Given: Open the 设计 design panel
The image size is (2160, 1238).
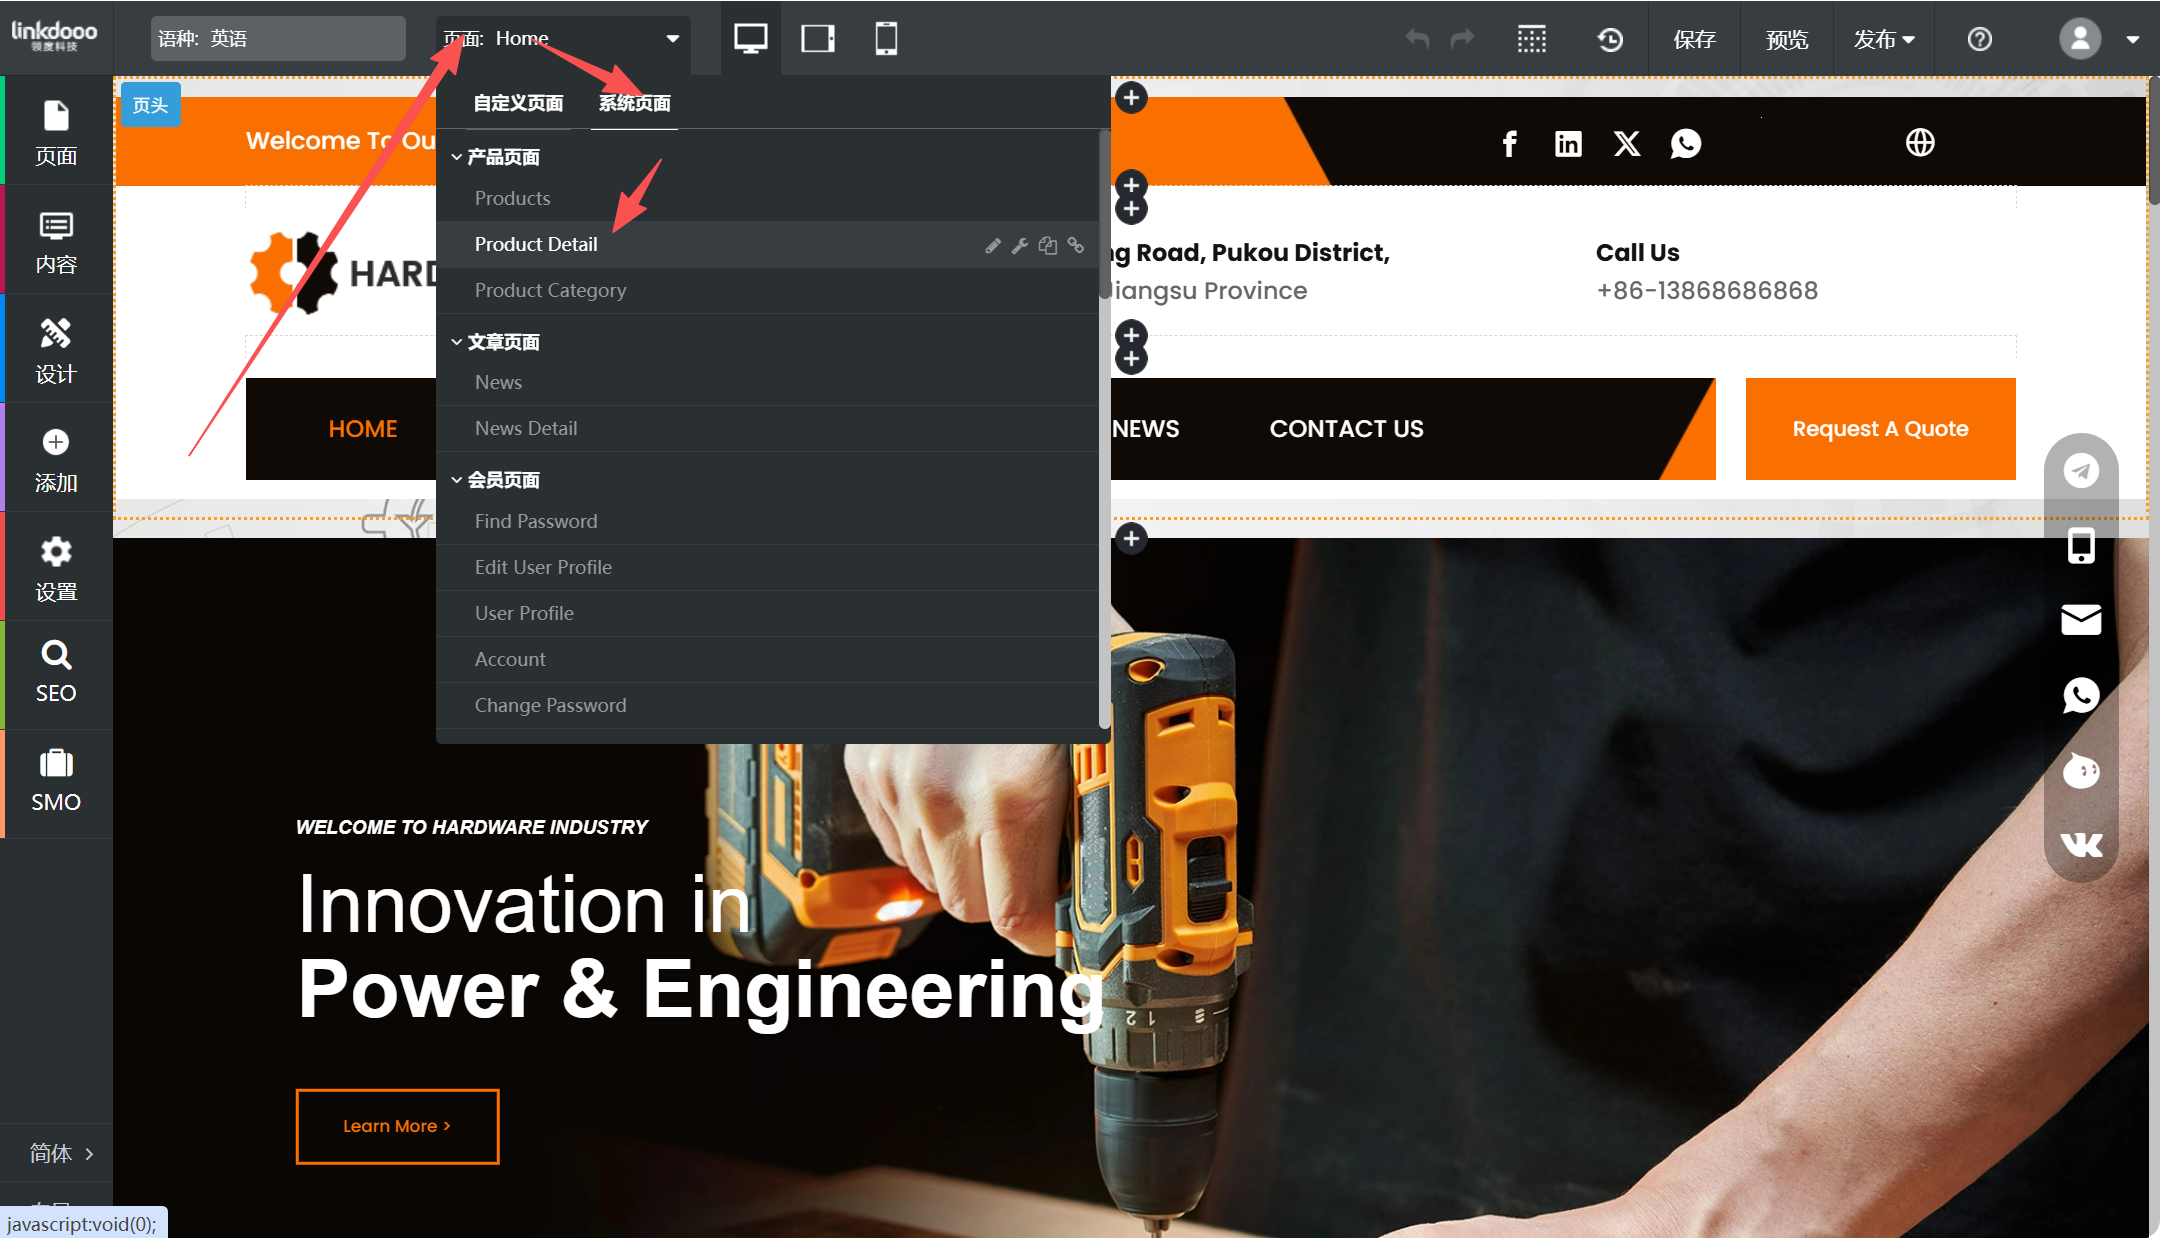Looking at the screenshot, I should tap(56, 350).
